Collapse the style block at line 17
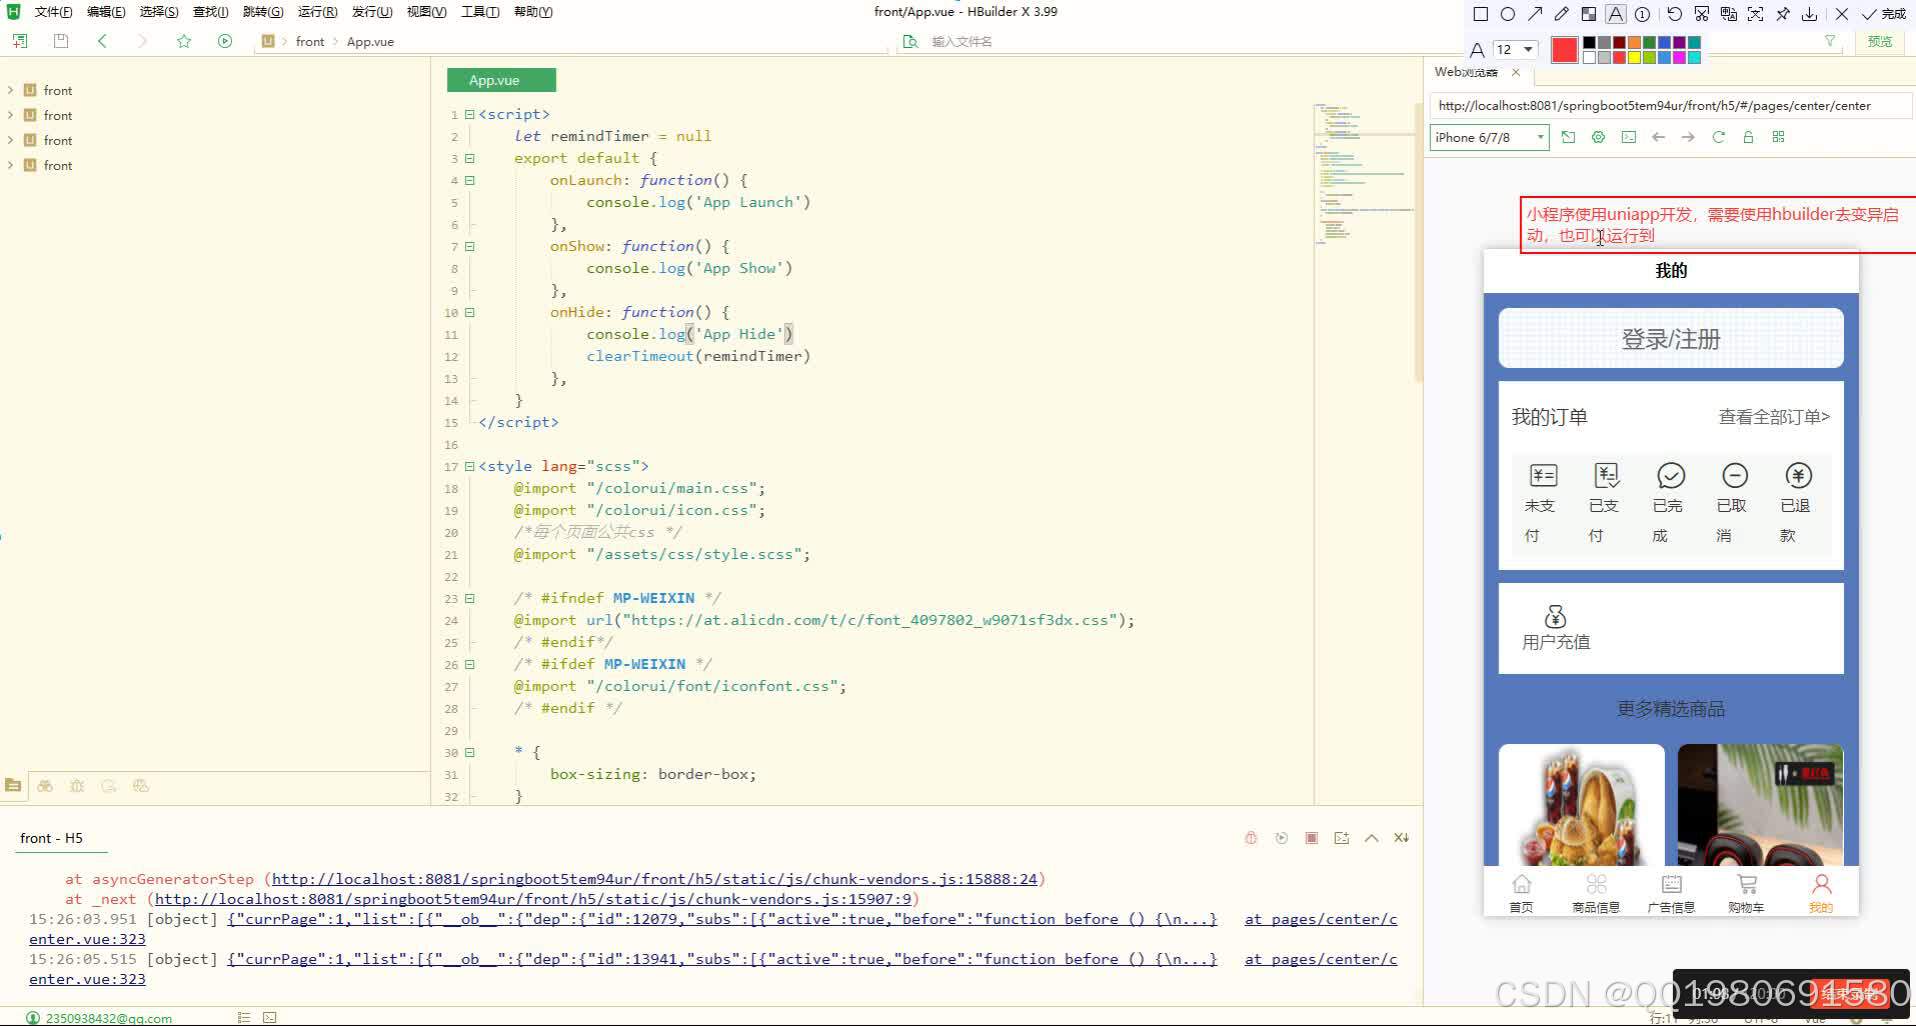 click(x=470, y=467)
